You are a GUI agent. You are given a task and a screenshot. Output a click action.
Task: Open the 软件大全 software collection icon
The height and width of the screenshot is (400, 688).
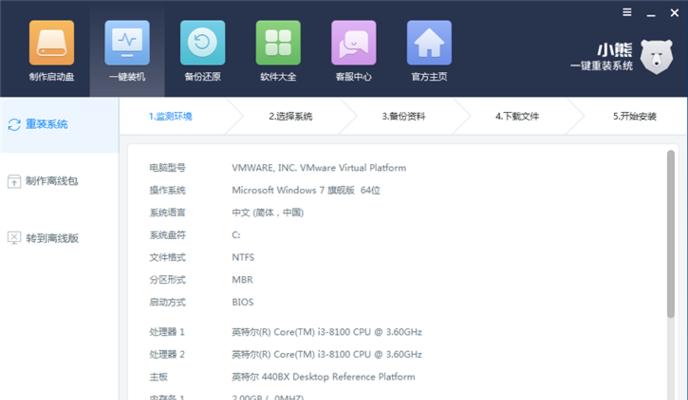coord(278,43)
